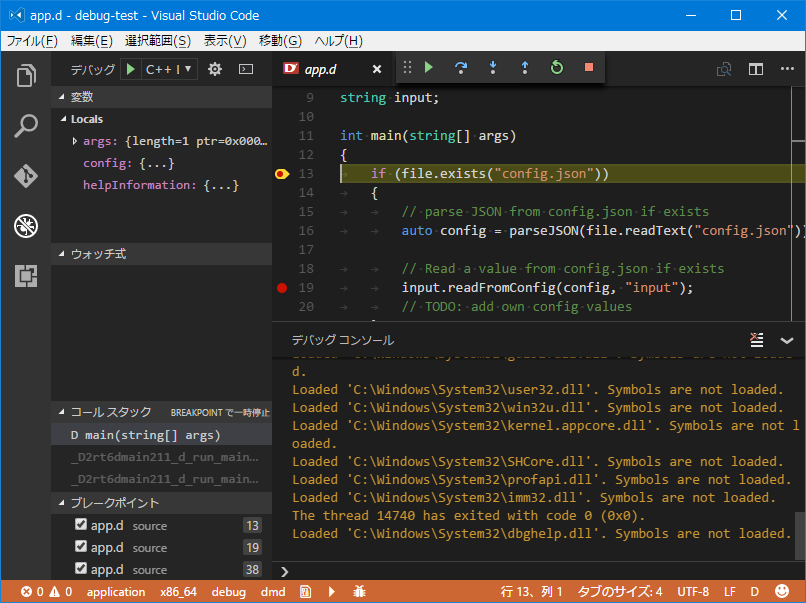Open the Search view in activity bar
Screen dimensions: 806x603
(x=26, y=126)
